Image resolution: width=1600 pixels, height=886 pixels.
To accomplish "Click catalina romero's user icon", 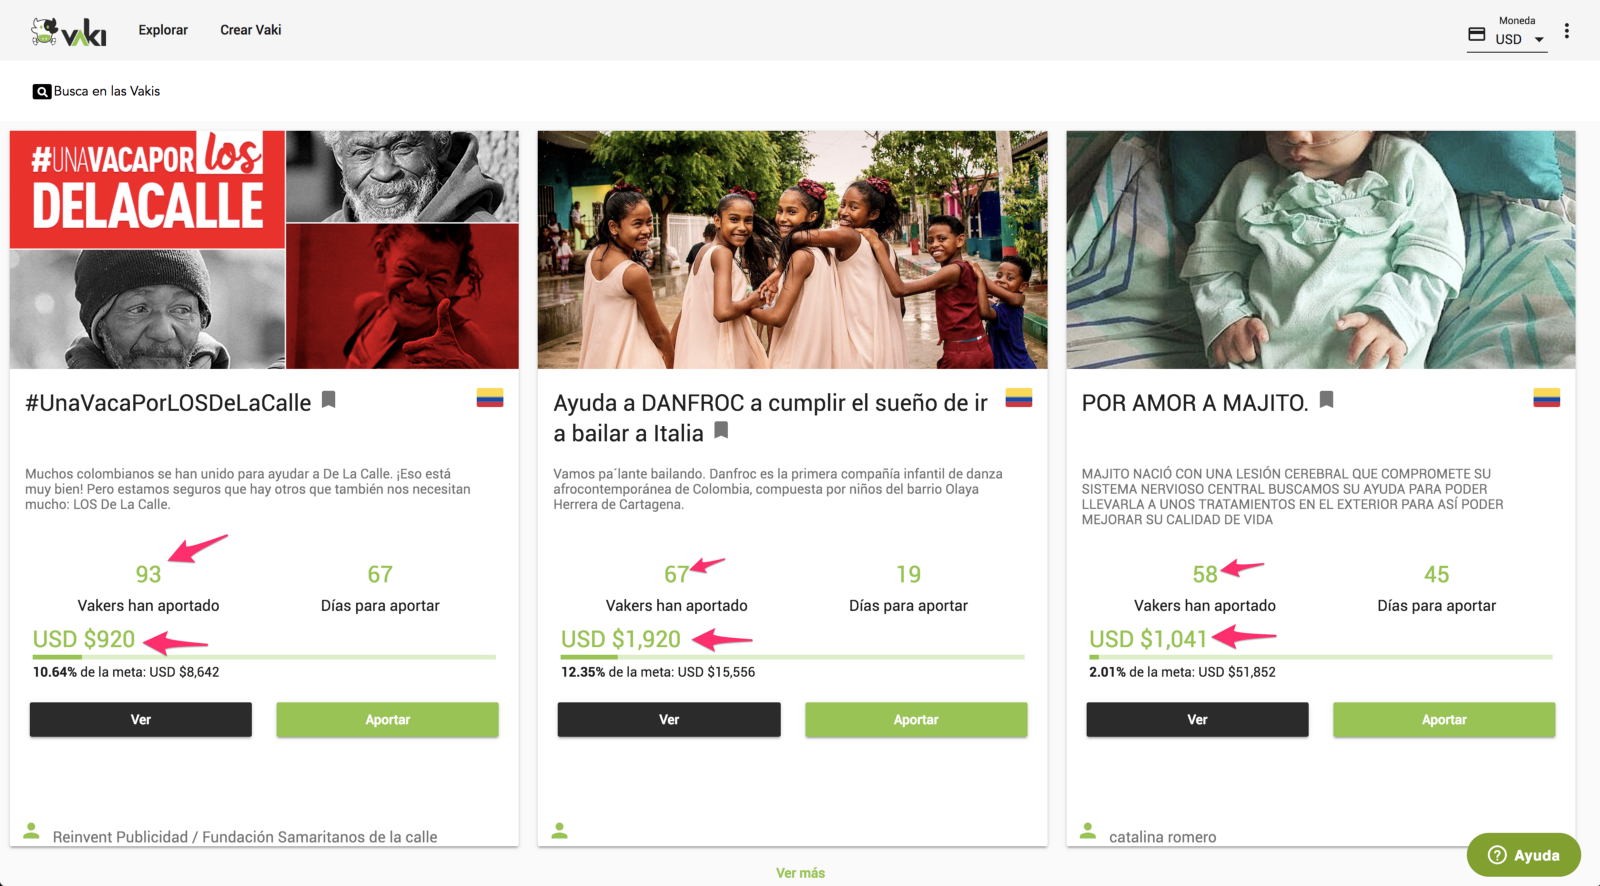I will (1088, 831).
